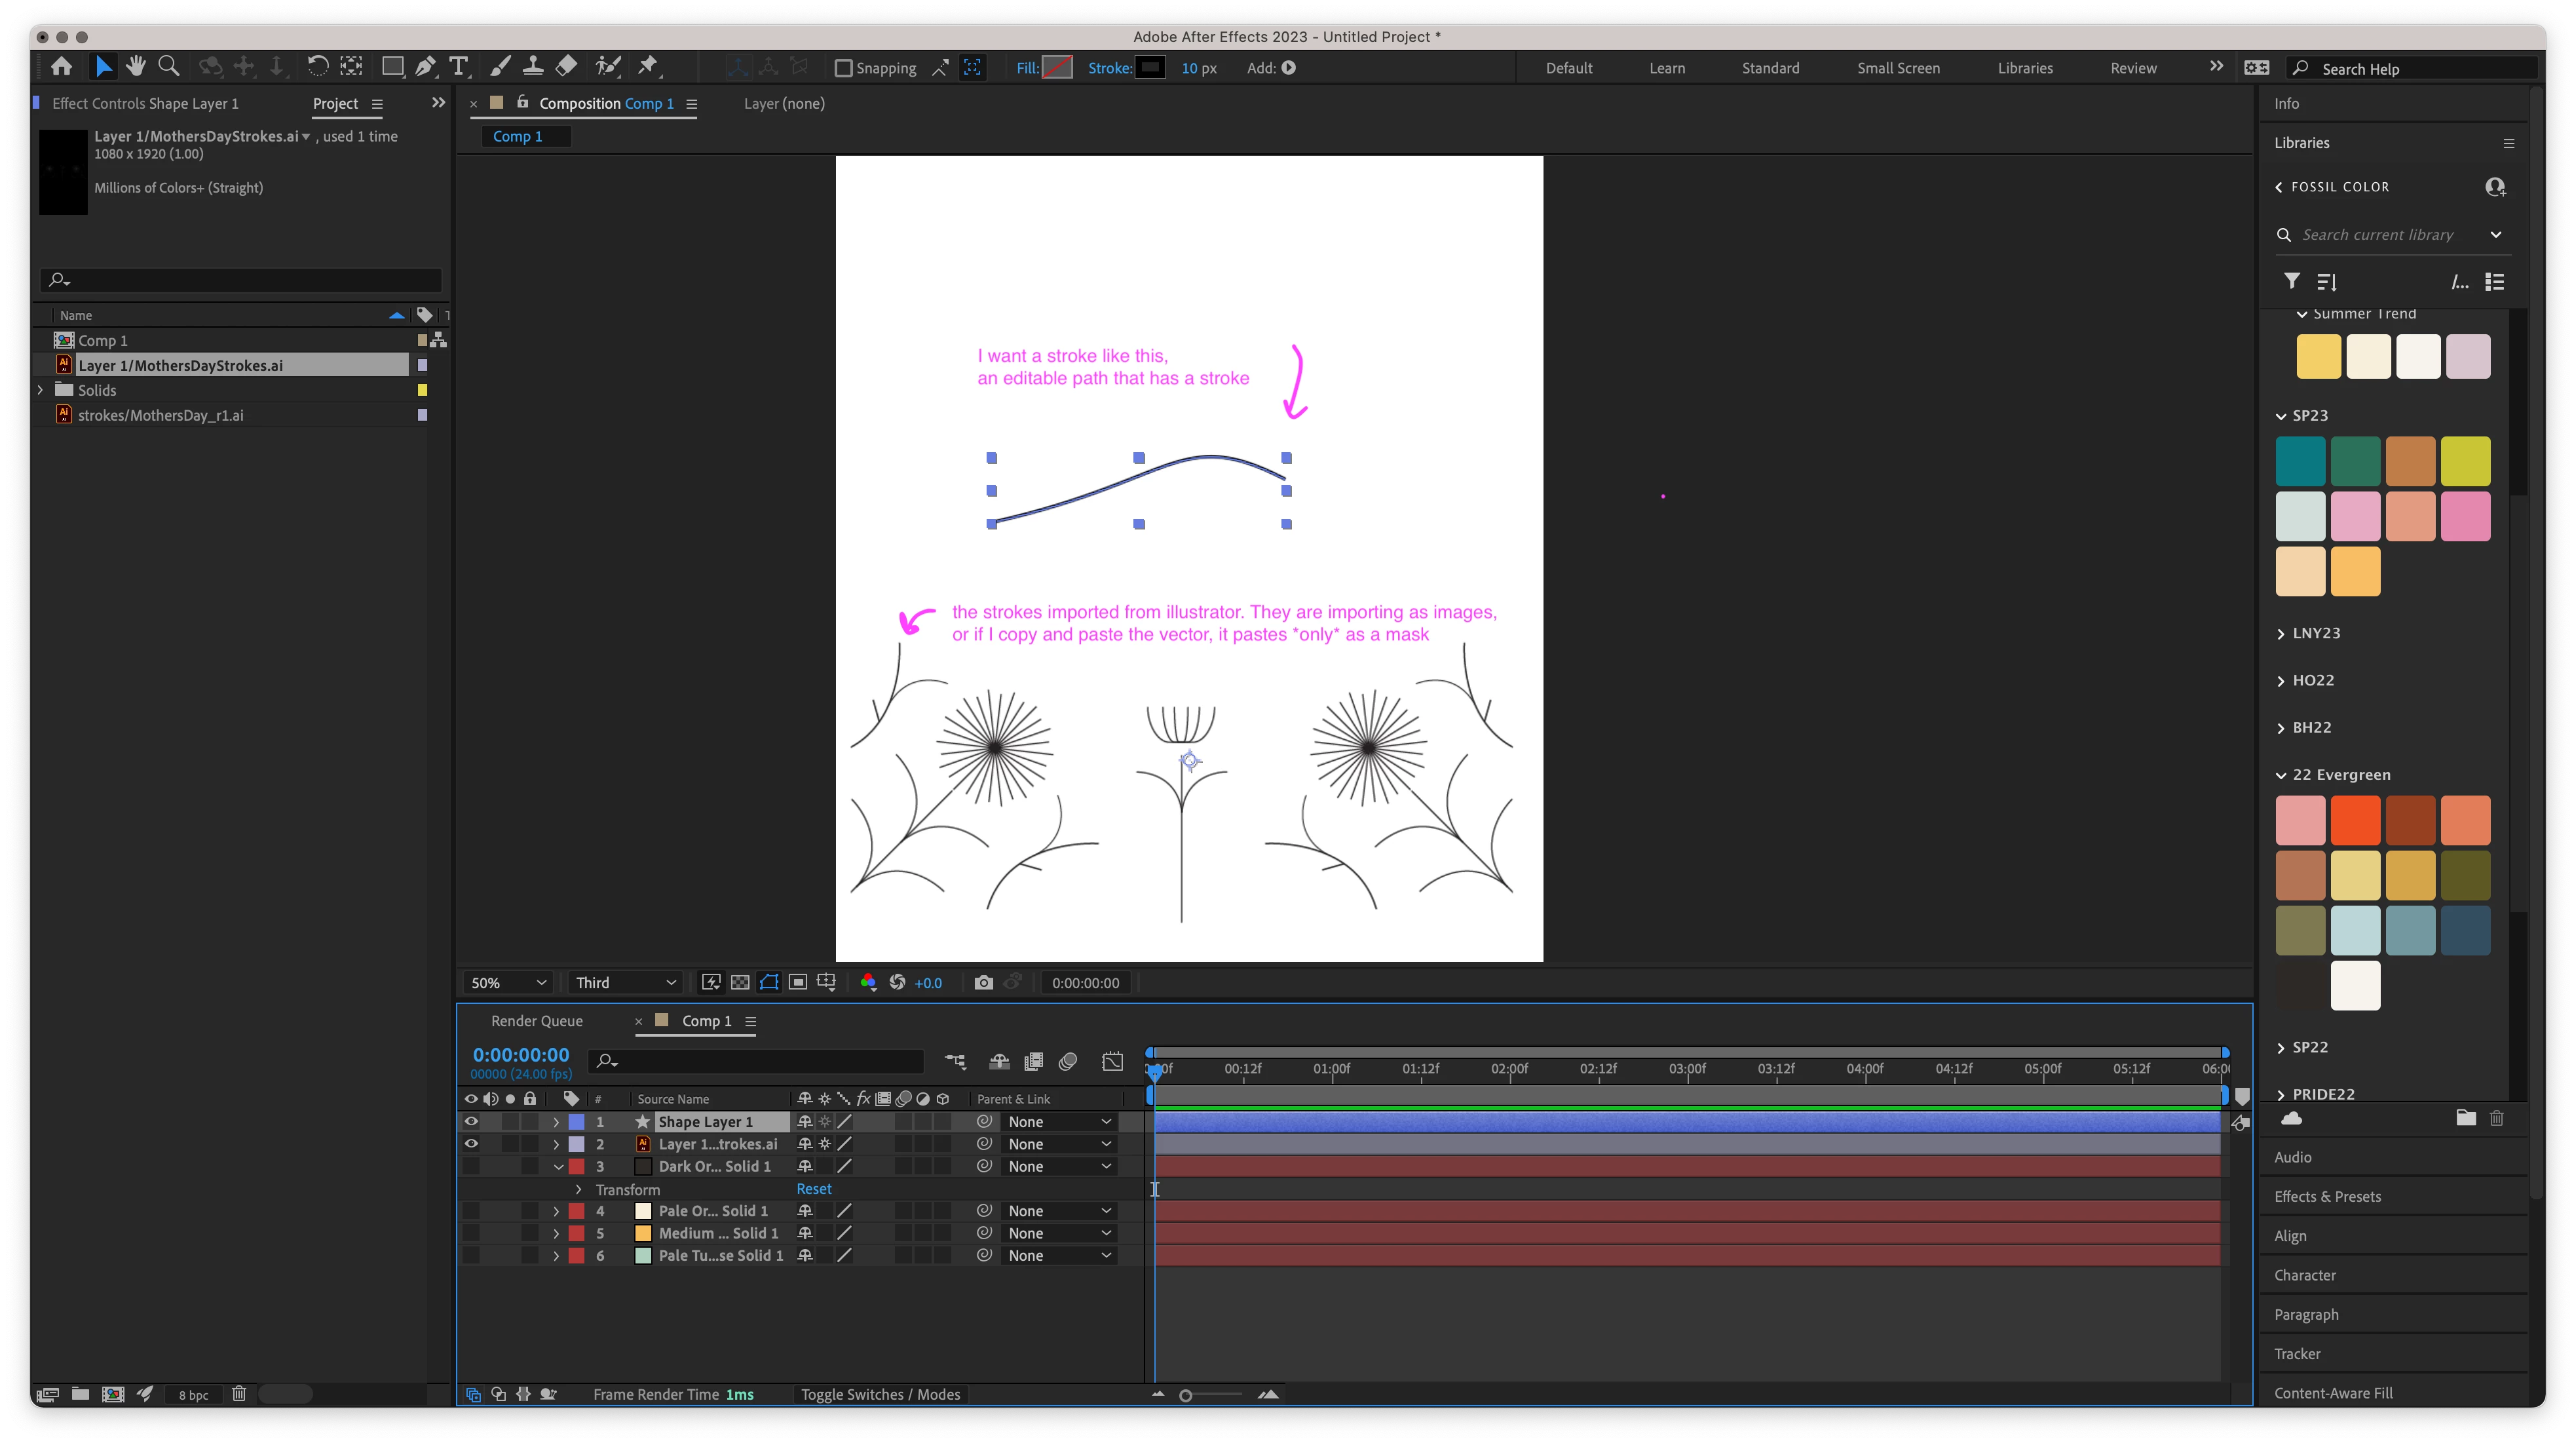Click Toggle Switches / Modes button
2576x1443 pixels.
click(x=880, y=1395)
